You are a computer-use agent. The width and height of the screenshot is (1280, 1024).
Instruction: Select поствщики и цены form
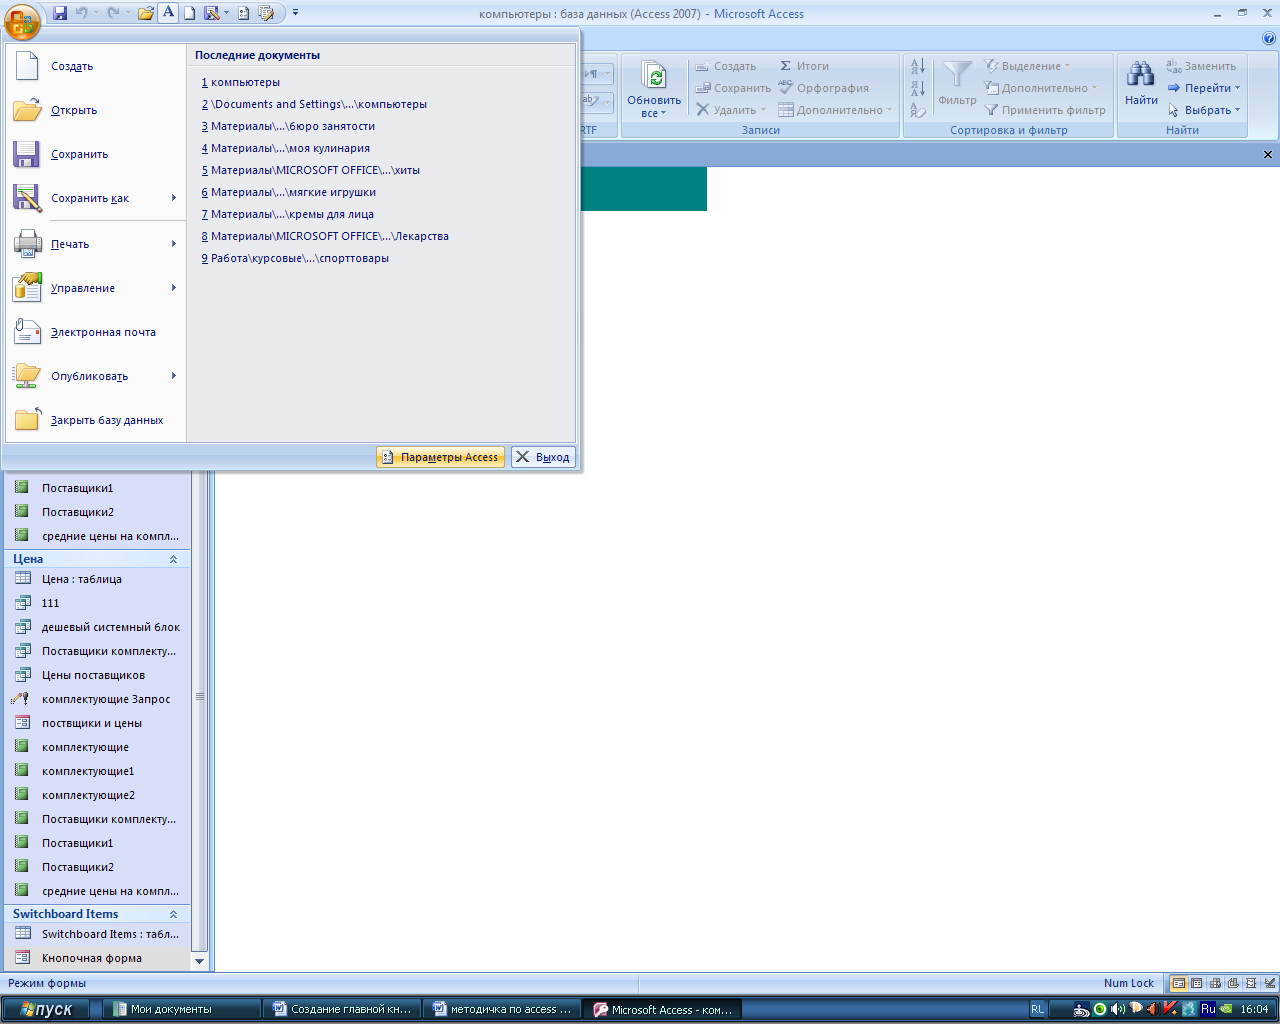tap(97, 723)
